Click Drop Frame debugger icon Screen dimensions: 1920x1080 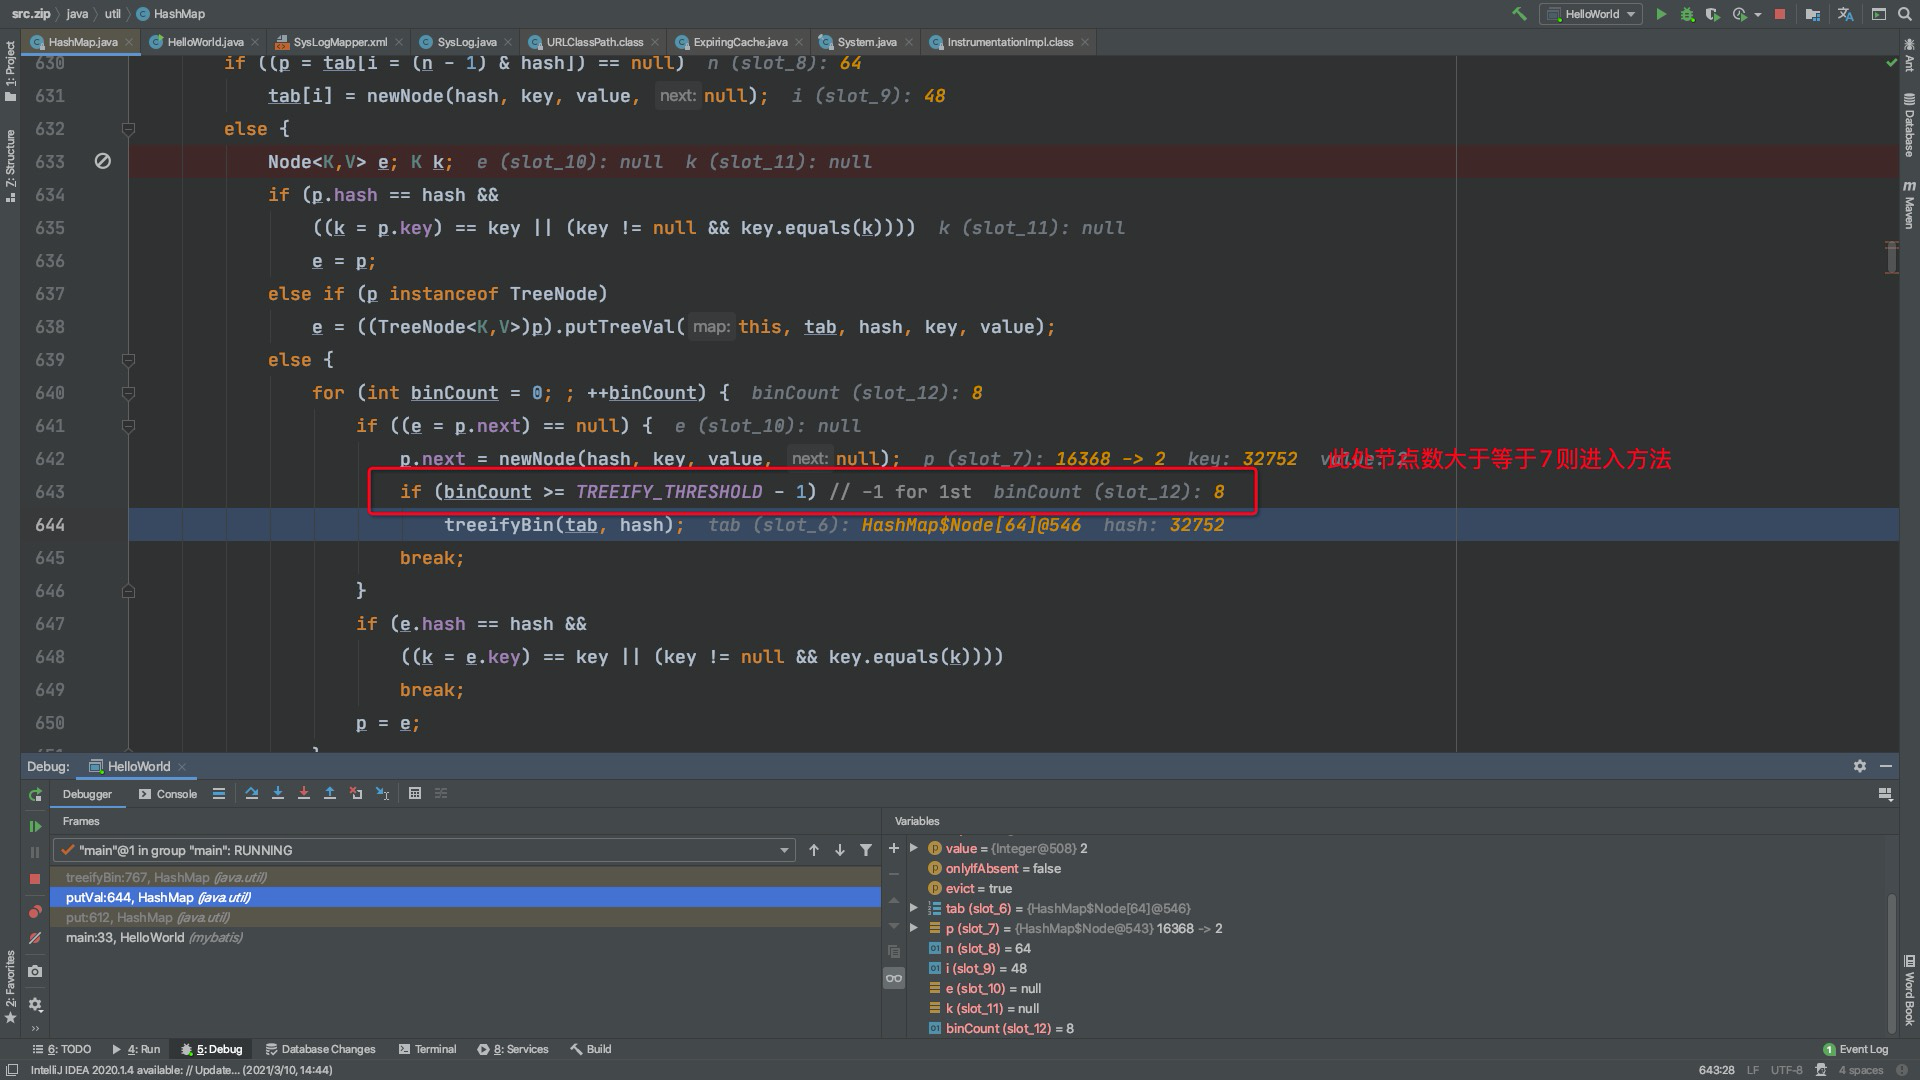356,793
